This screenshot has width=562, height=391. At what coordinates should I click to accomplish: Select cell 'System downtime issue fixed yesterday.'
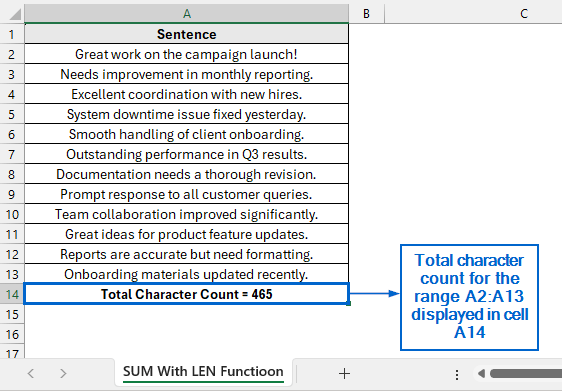[x=186, y=115]
